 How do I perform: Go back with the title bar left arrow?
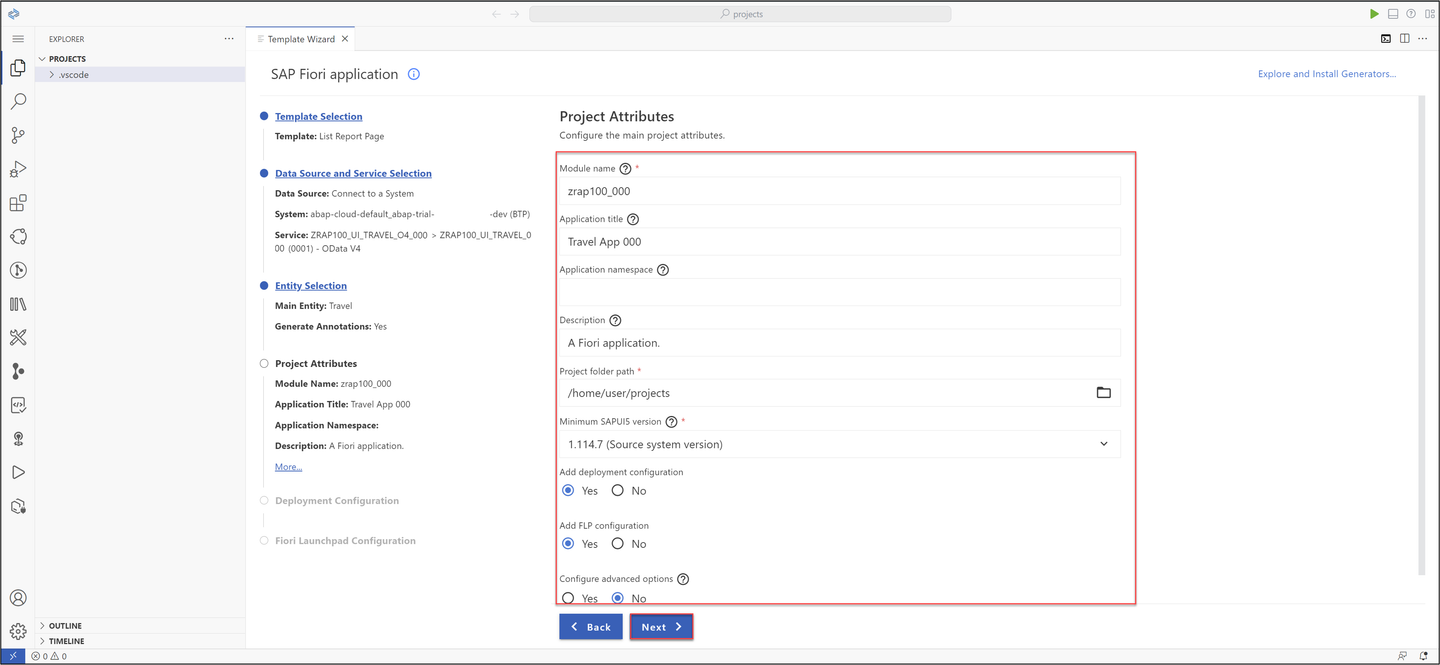click(x=497, y=14)
